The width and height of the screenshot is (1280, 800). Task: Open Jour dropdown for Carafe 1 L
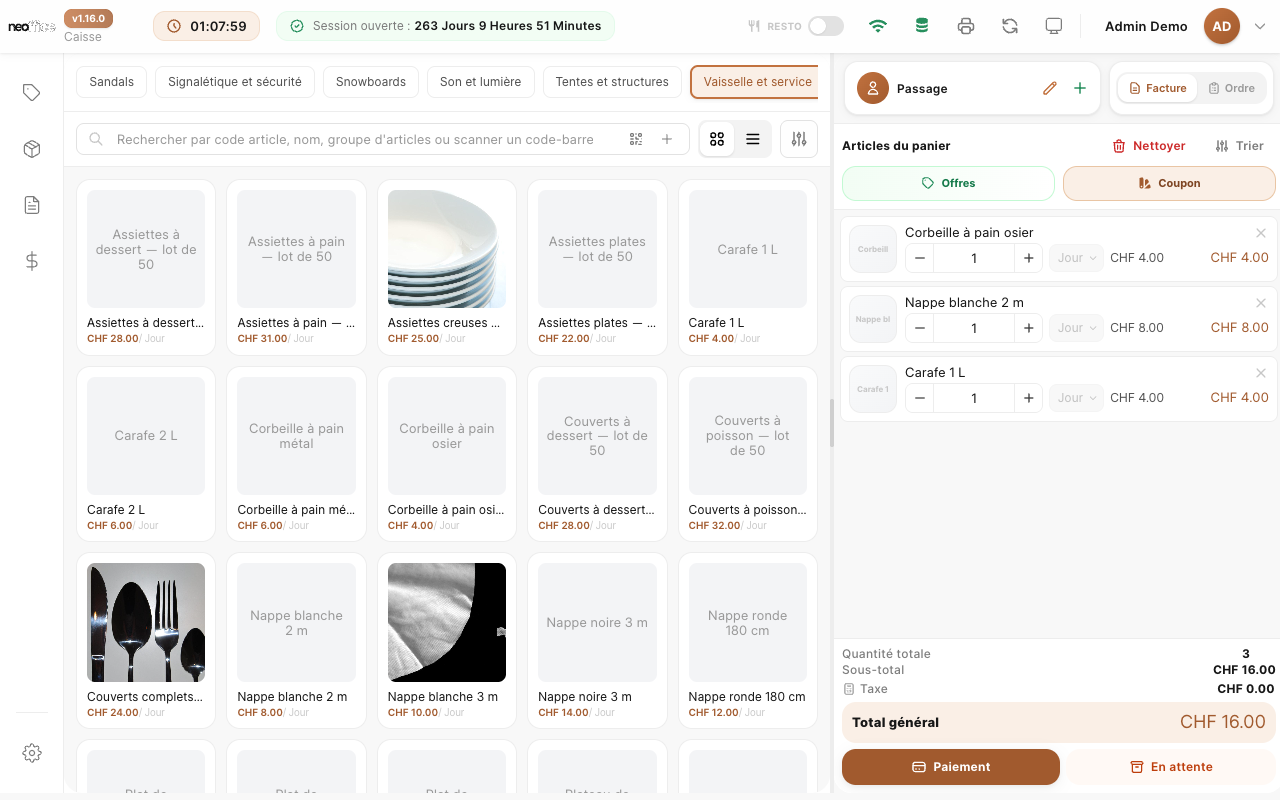click(x=1077, y=398)
